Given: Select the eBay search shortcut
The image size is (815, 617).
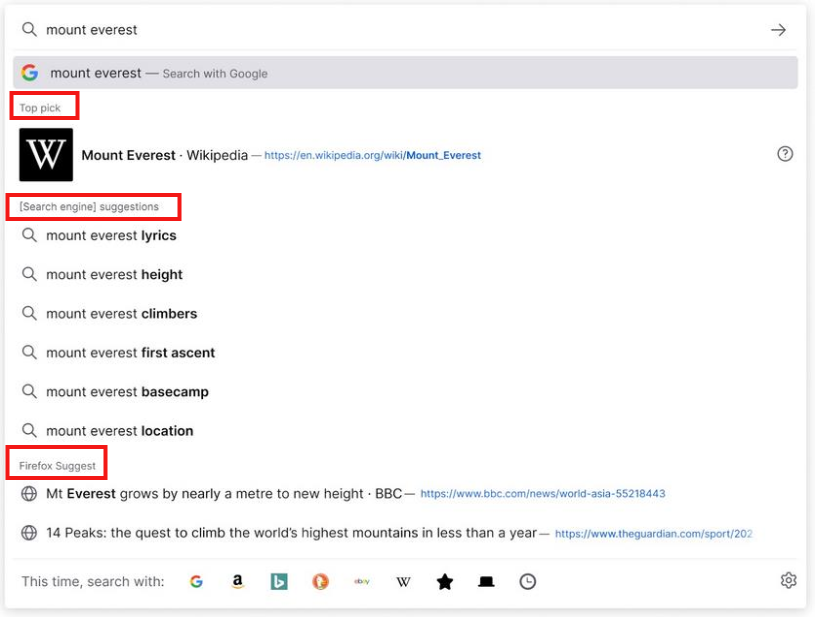Looking at the screenshot, I should coord(361,581).
